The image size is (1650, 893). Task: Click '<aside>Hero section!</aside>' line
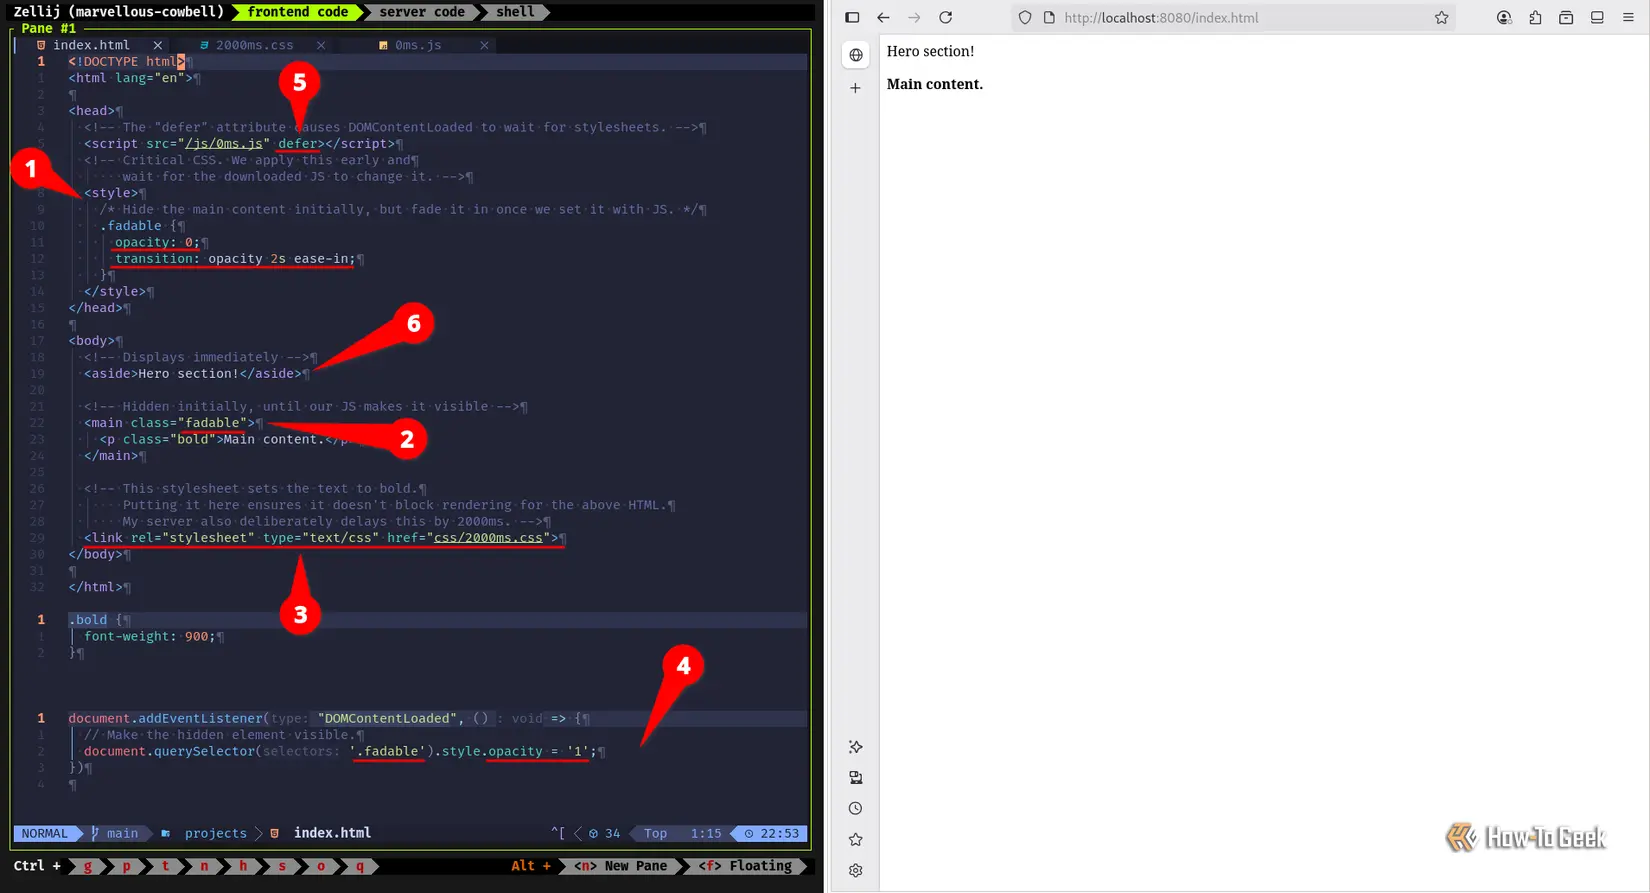click(193, 374)
